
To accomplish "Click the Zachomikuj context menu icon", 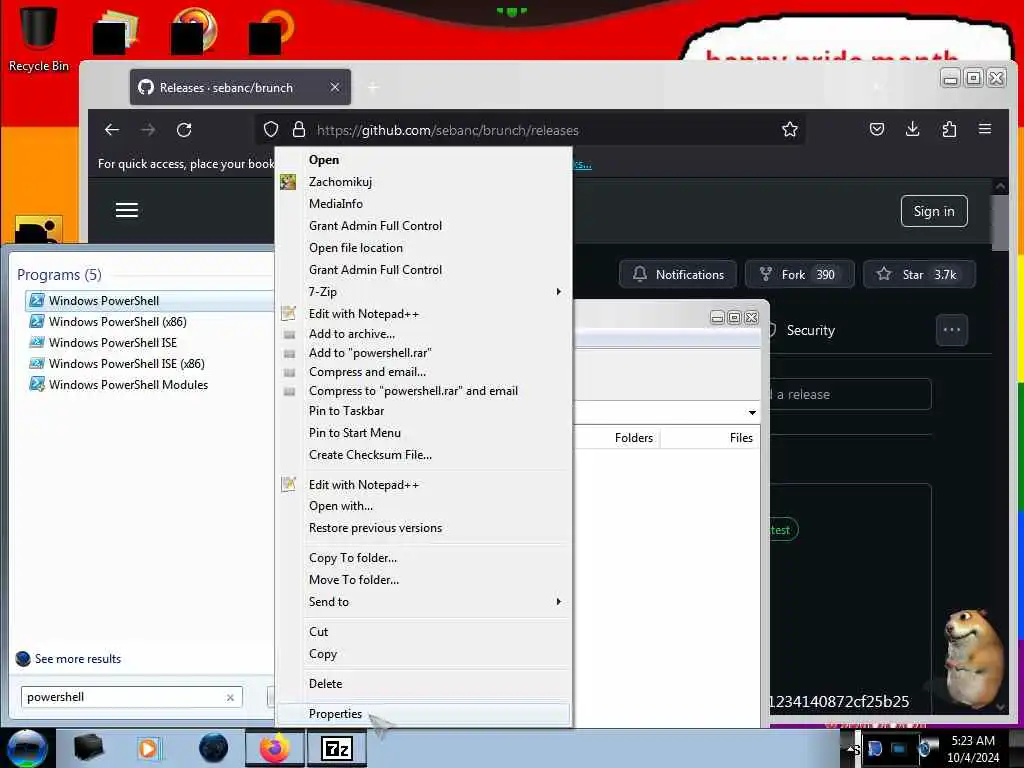I will point(288,182).
